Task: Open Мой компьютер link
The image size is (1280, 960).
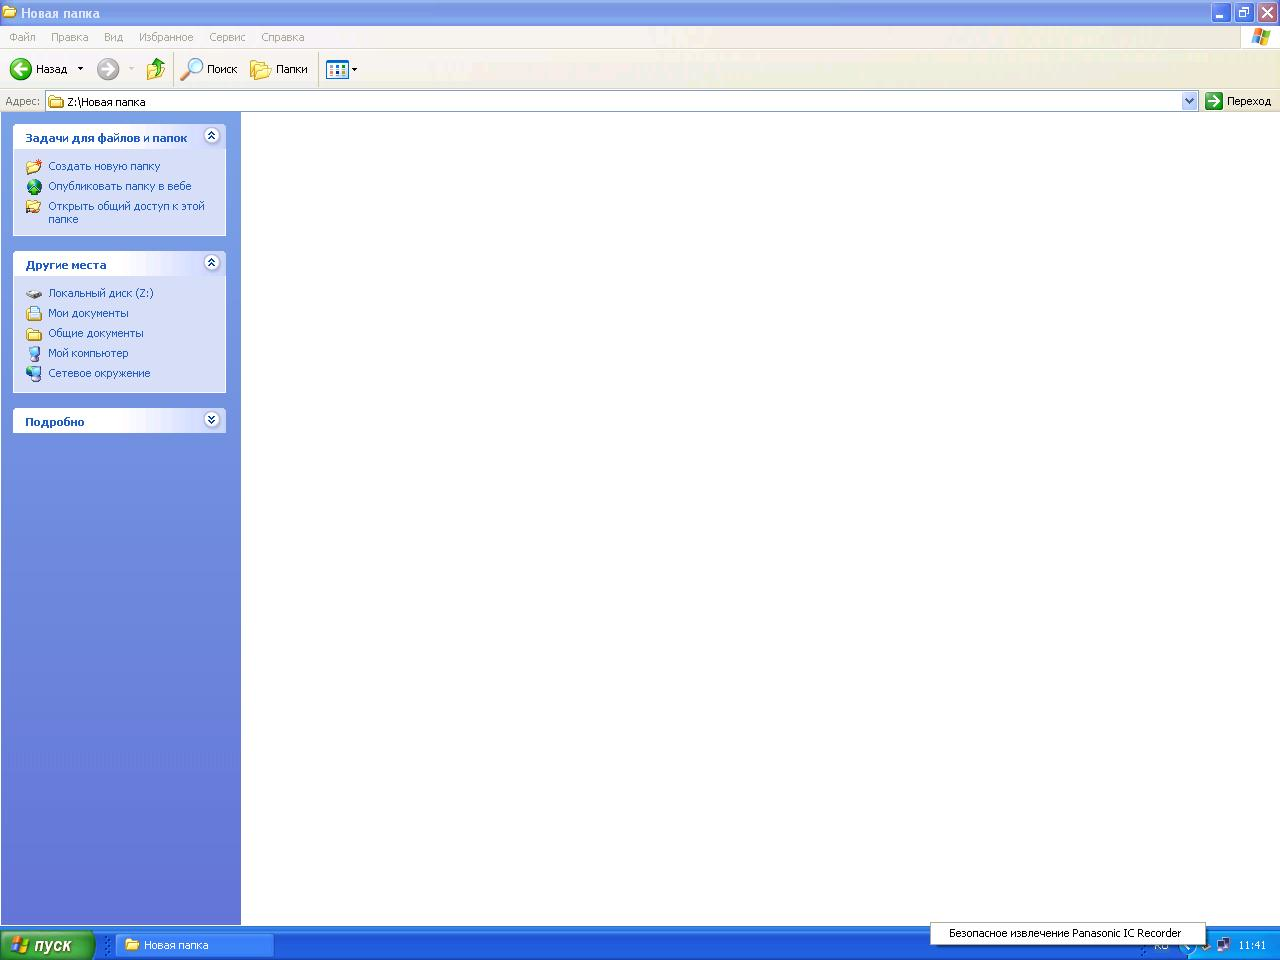Action: point(88,353)
